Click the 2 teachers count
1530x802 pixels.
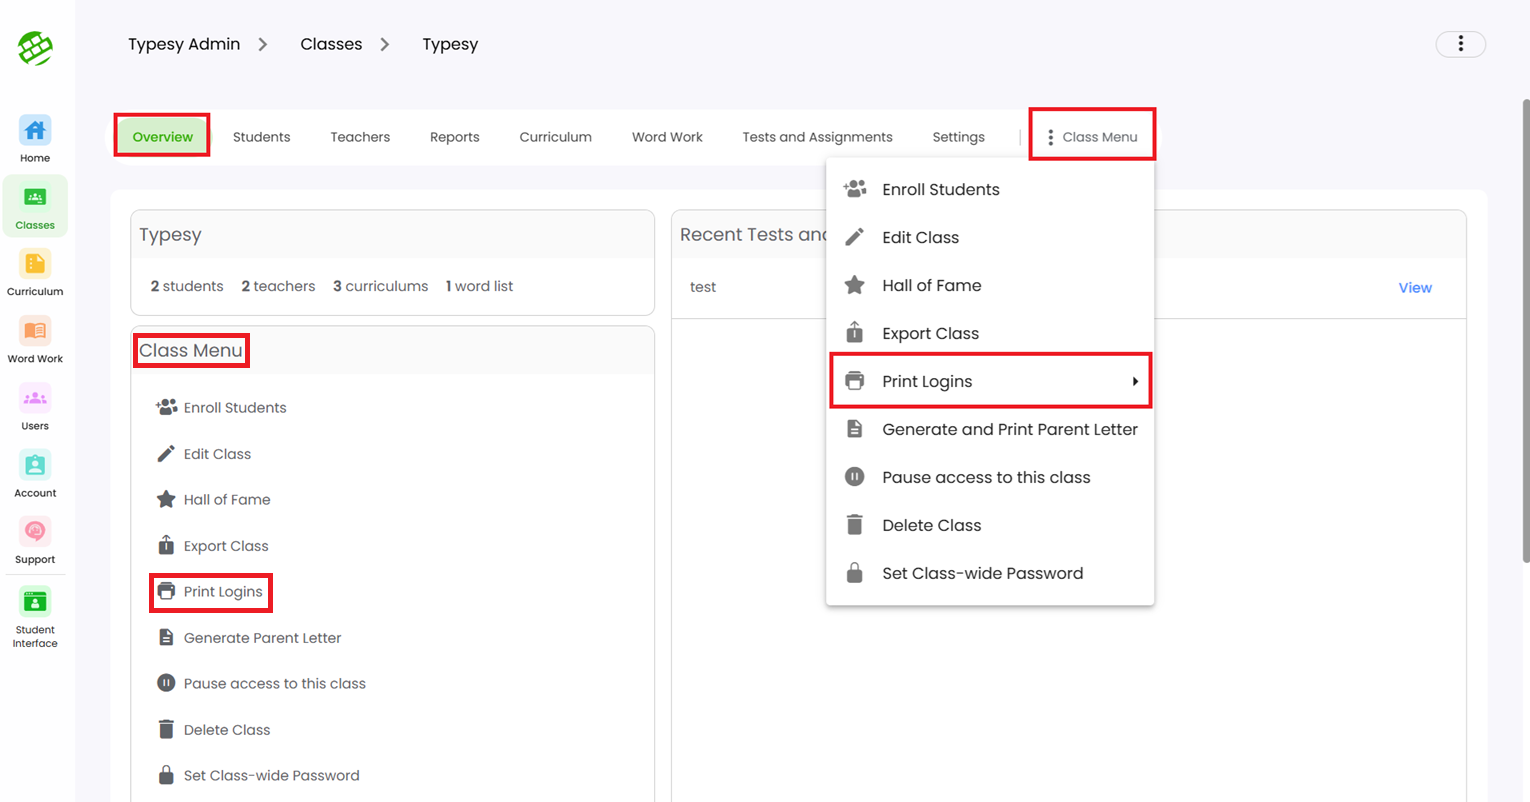278,286
